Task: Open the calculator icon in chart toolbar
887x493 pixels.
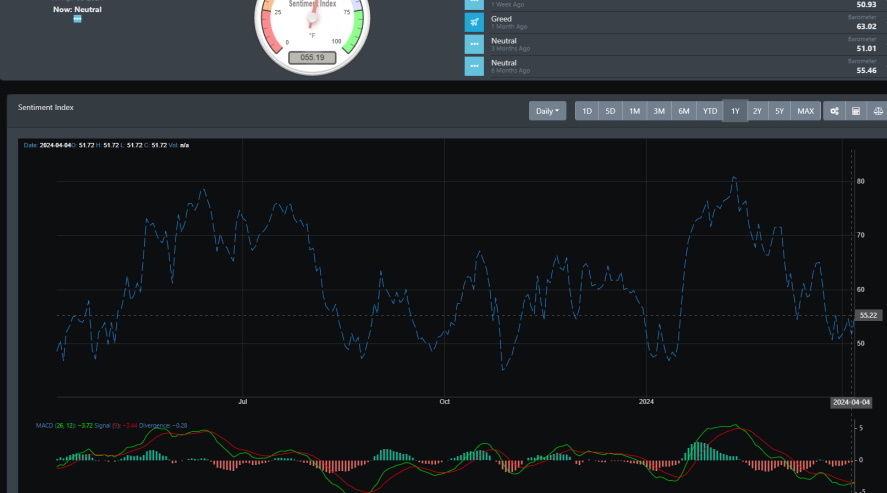Action: 856,111
